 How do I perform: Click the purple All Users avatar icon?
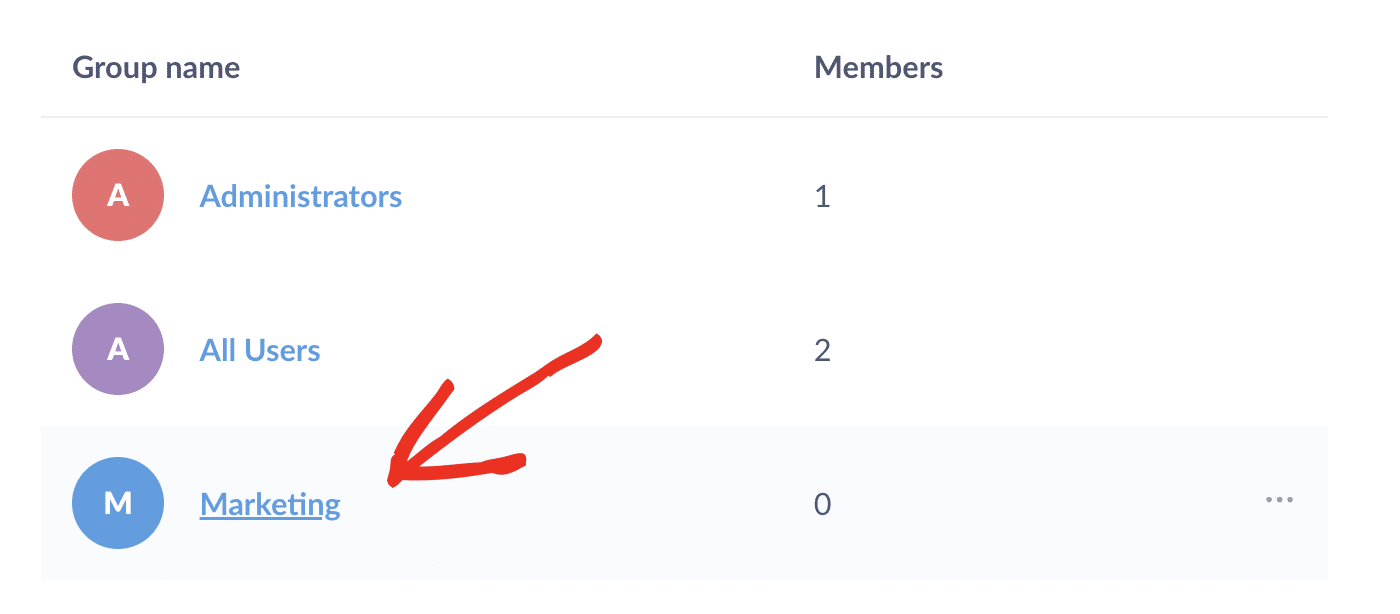tap(118, 349)
